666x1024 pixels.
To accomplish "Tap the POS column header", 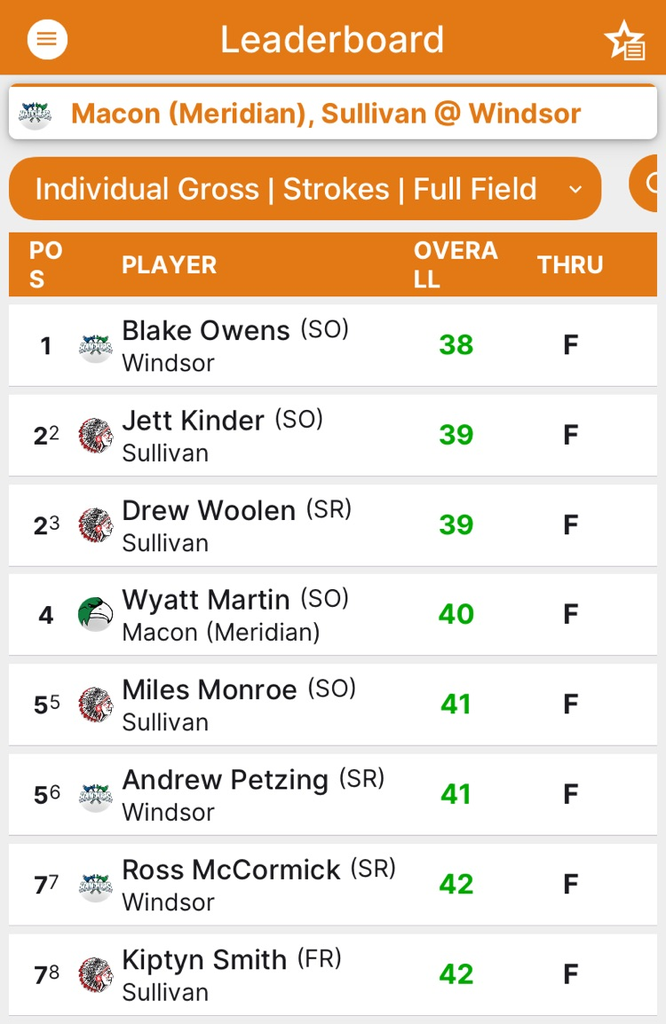I will (x=46, y=264).
